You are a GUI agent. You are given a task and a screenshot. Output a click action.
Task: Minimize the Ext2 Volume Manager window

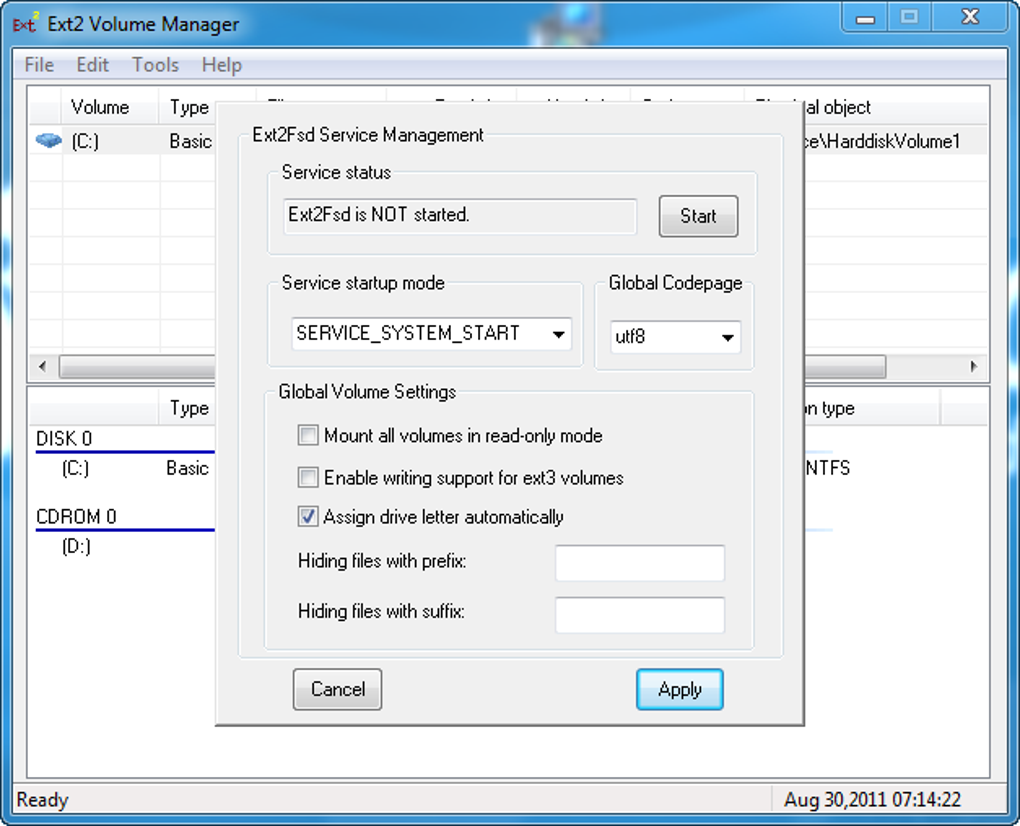tap(865, 18)
